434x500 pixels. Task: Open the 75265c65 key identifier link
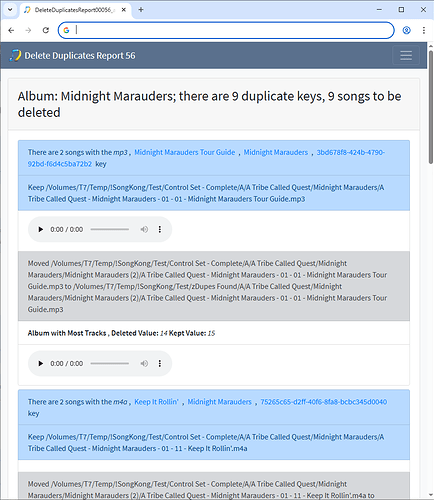324,402
